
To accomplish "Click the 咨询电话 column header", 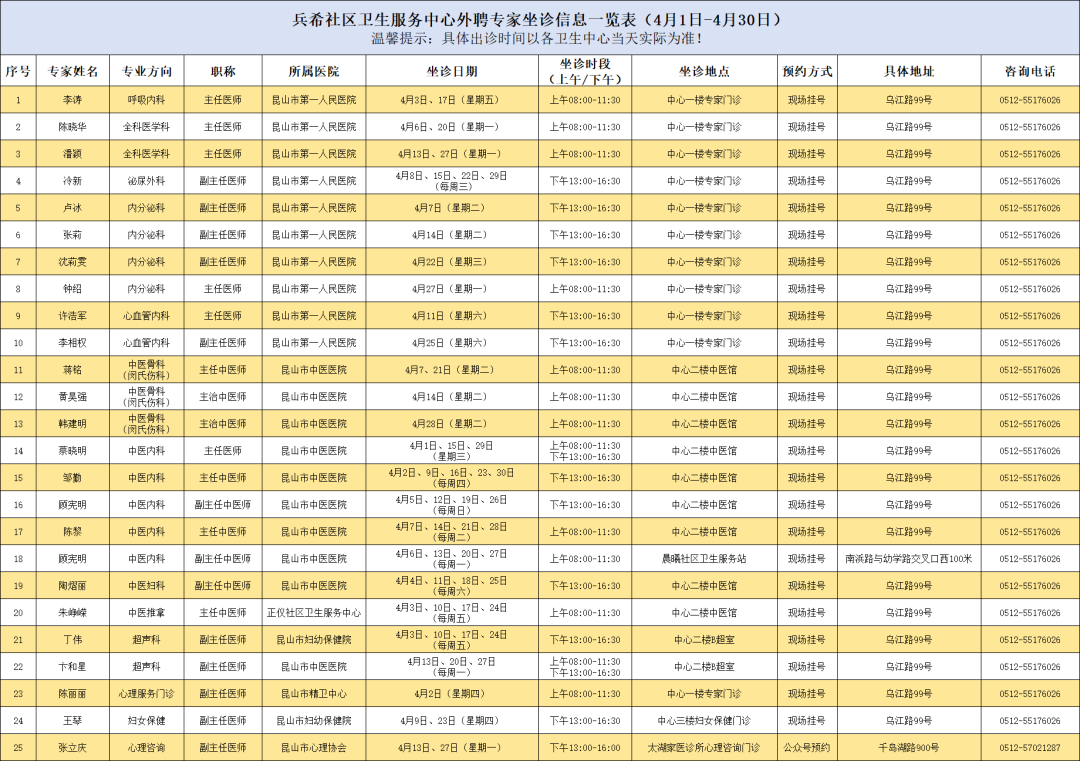I will [x=1030, y=72].
